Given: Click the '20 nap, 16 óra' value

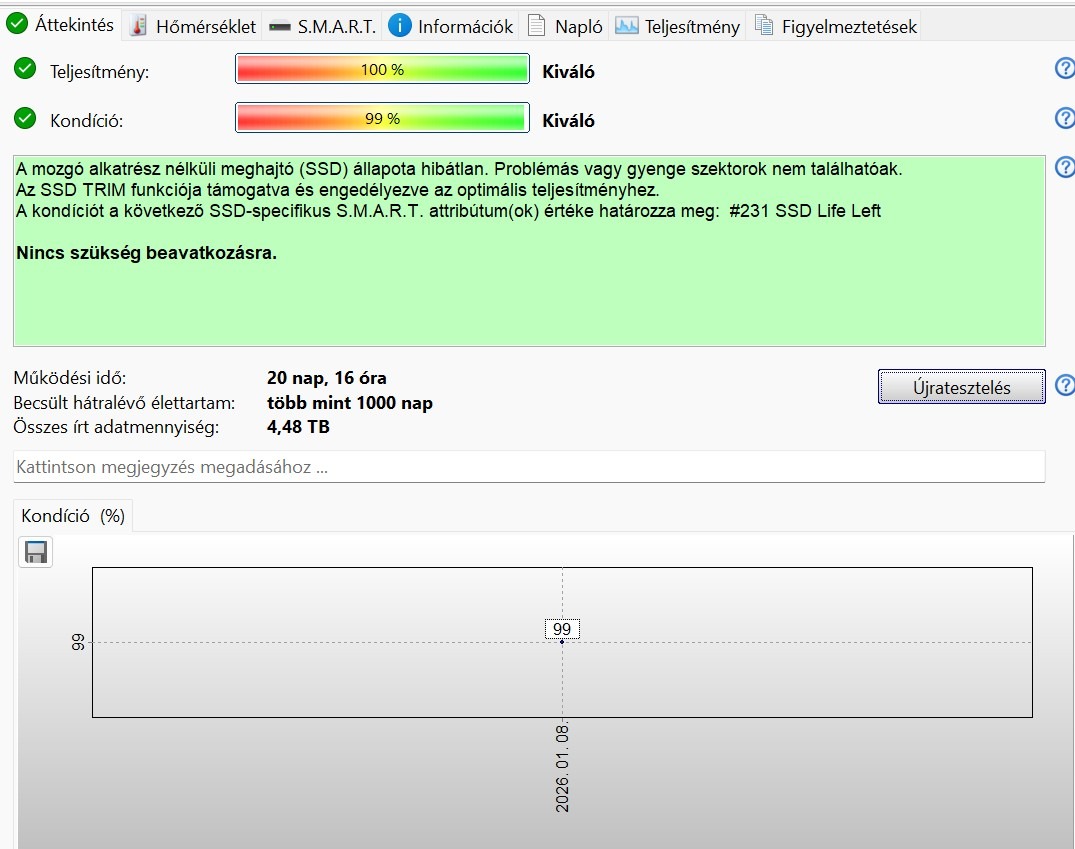Looking at the screenshot, I should [x=326, y=378].
